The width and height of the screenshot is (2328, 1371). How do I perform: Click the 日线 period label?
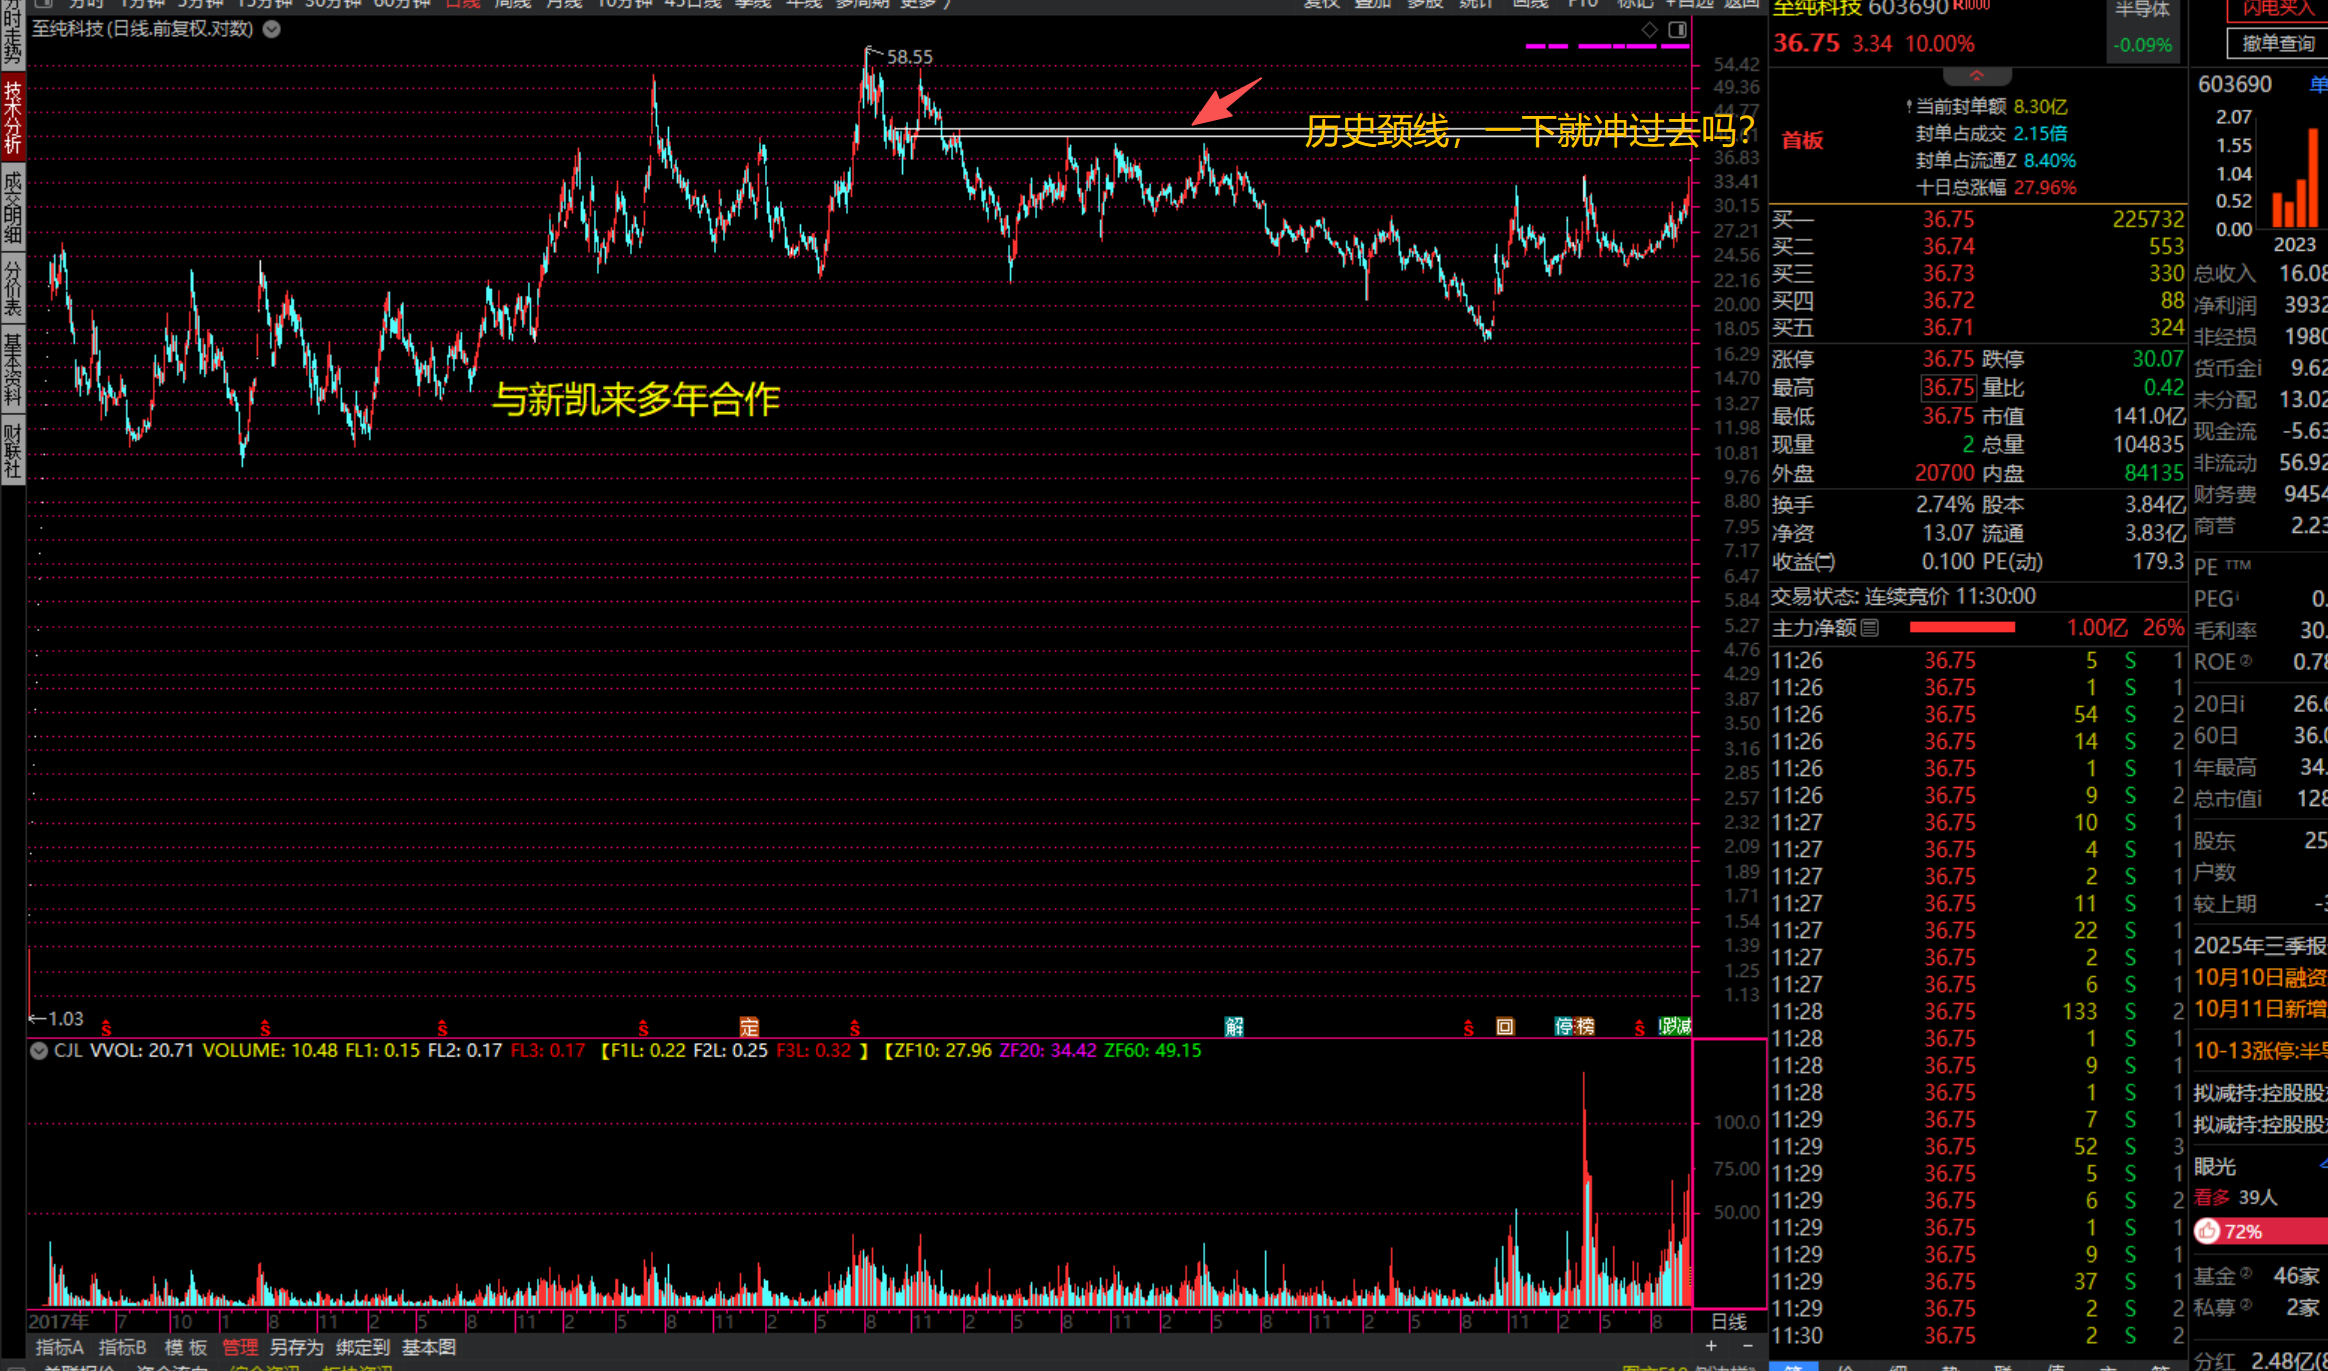[x=1729, y=1322]
